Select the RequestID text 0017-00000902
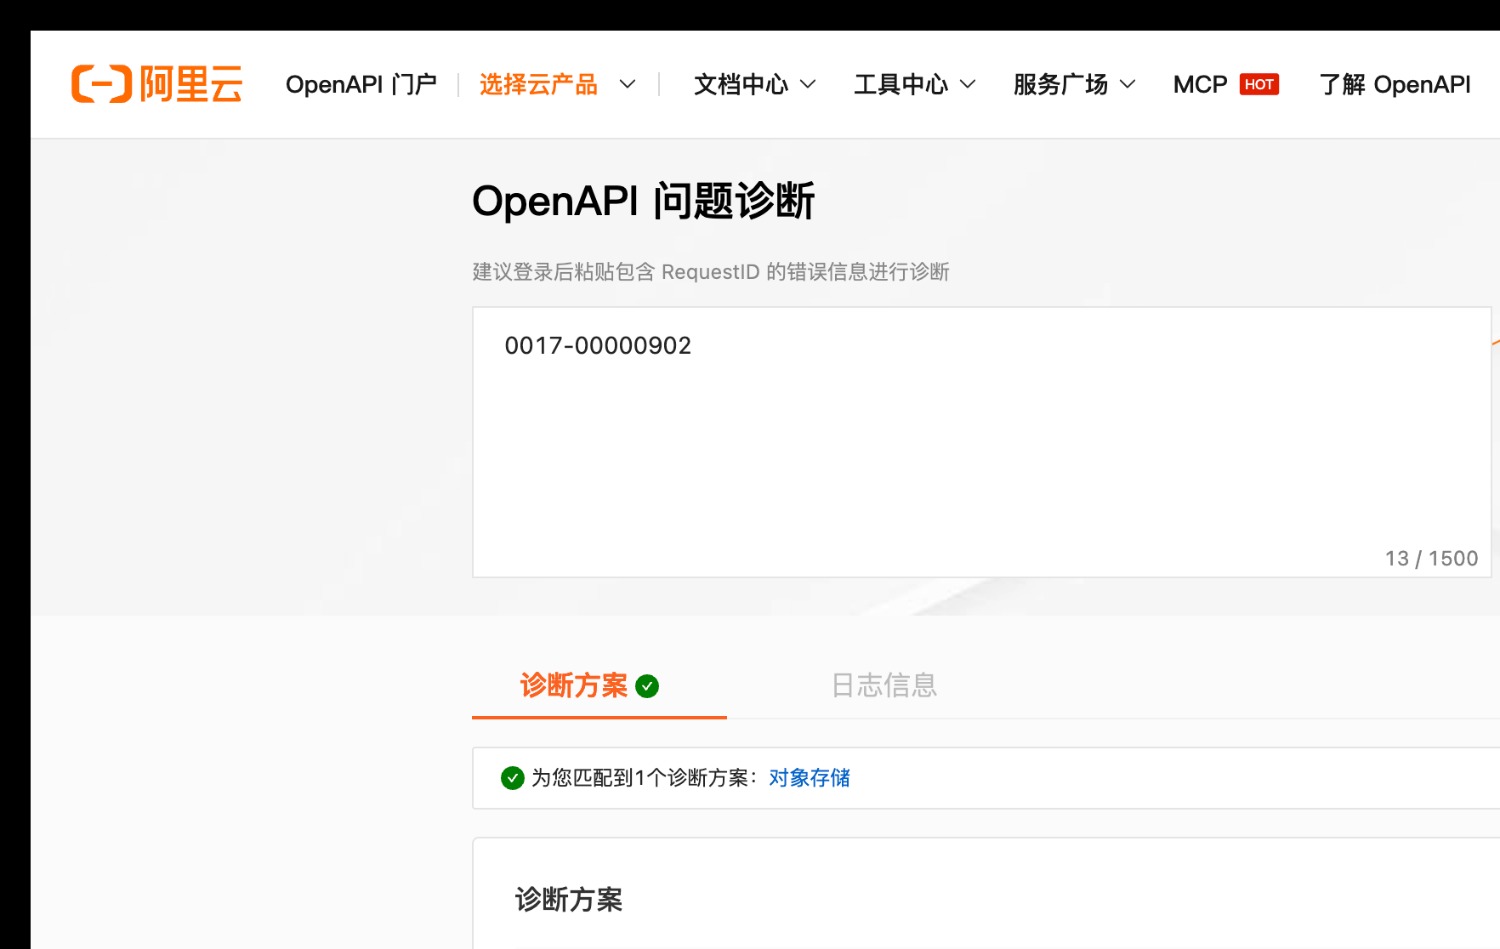This screenshot has width=1500, height=949. pyautogui.click(x=599, y=345)
